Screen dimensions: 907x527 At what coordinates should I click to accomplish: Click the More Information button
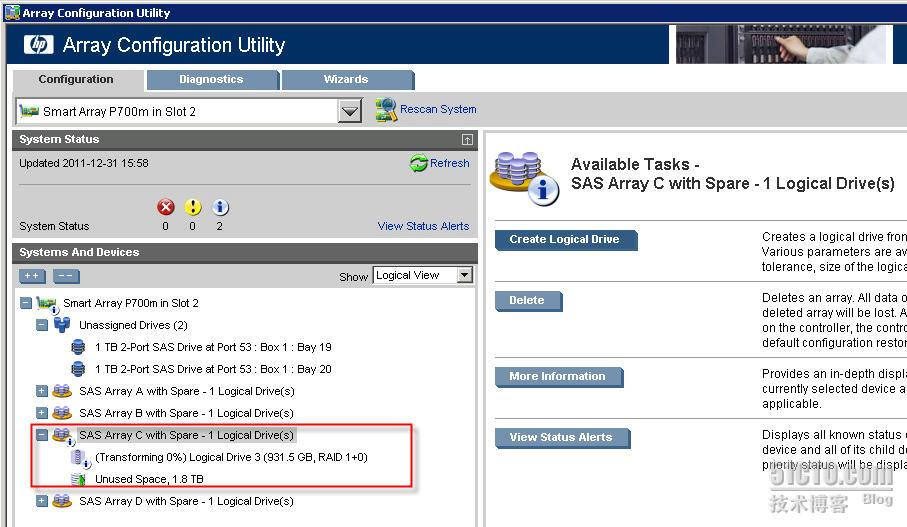pyautogui.click(x=559, y=377)
